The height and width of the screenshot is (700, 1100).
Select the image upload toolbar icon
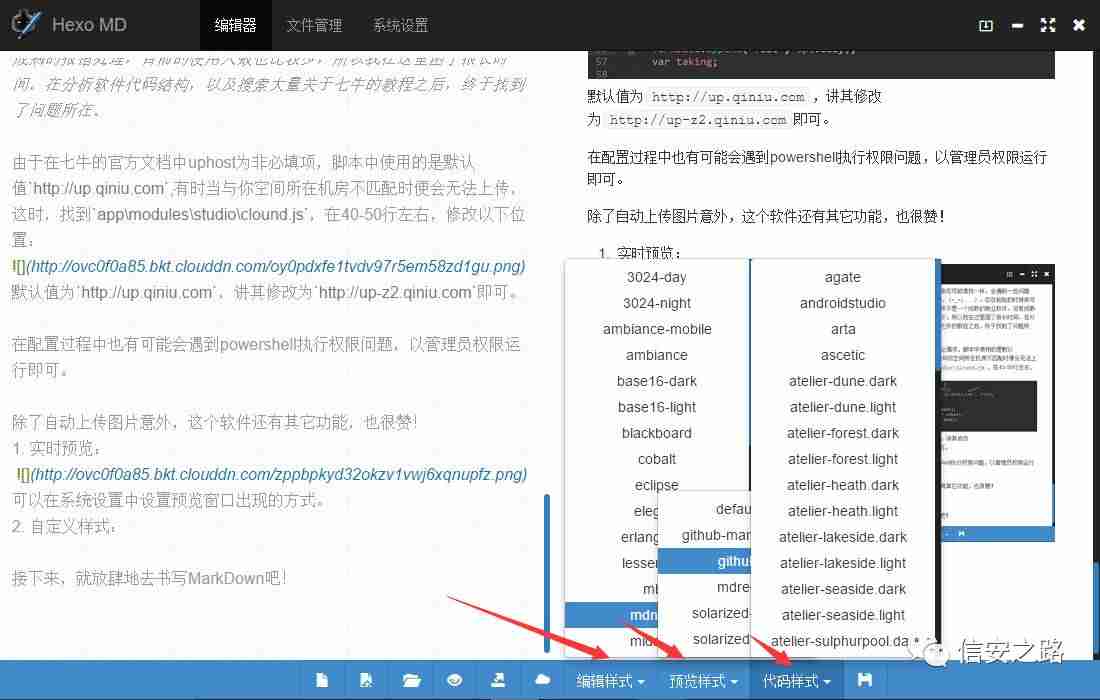[x=499, y=679]
